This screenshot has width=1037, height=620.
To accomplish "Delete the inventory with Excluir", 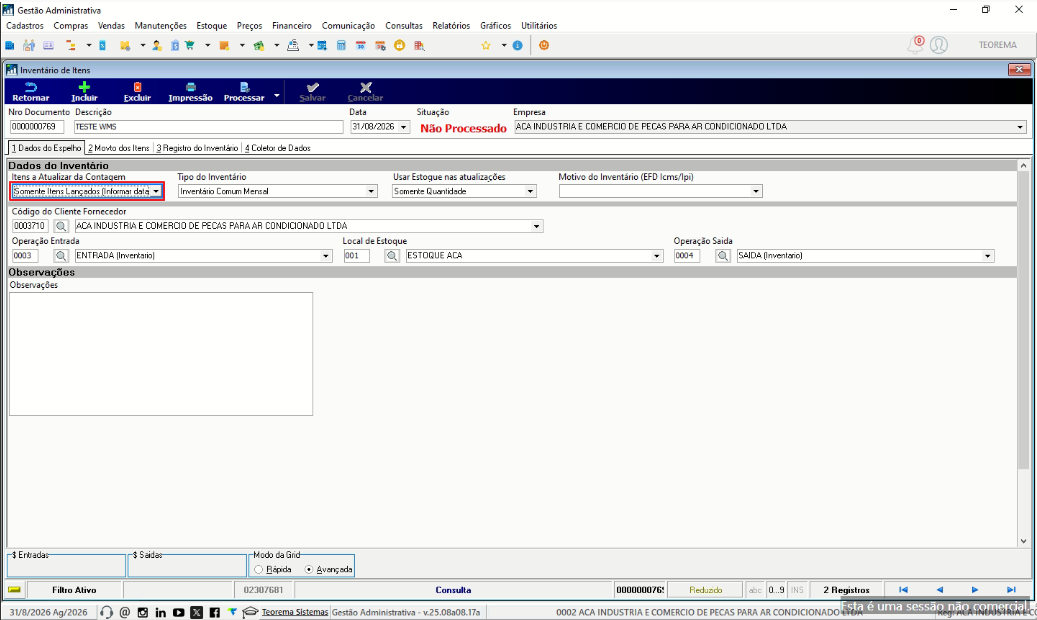I will pyautogui.click(x=137, y=91).
